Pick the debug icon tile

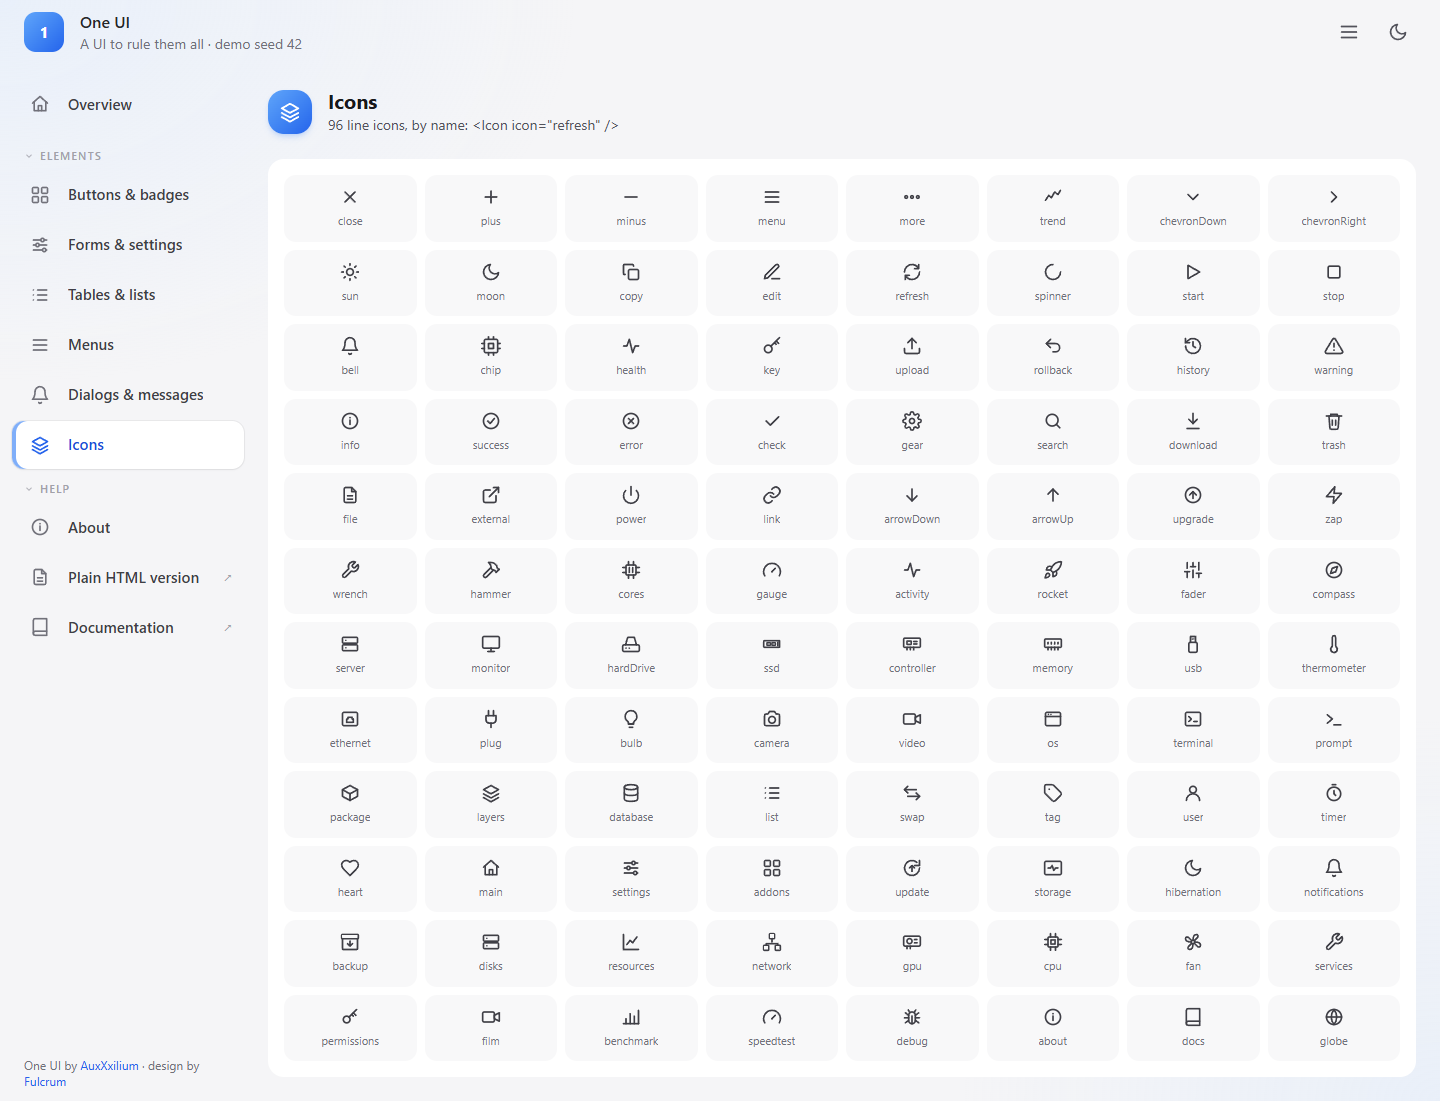(912, 1028)
